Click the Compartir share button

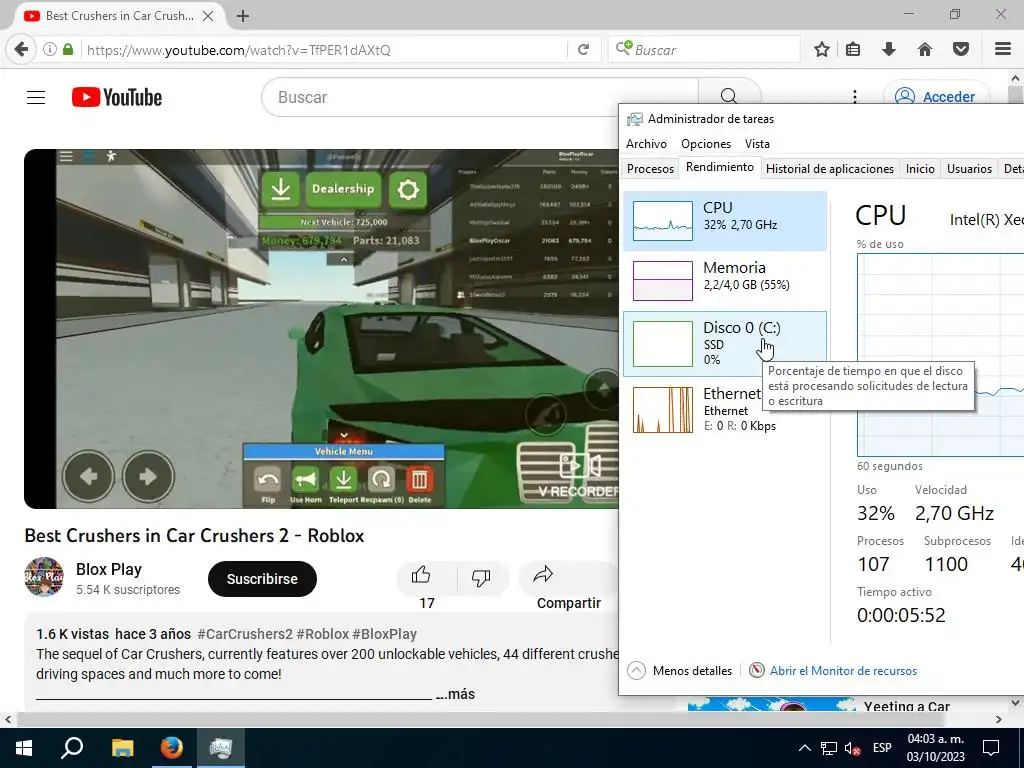568,587
